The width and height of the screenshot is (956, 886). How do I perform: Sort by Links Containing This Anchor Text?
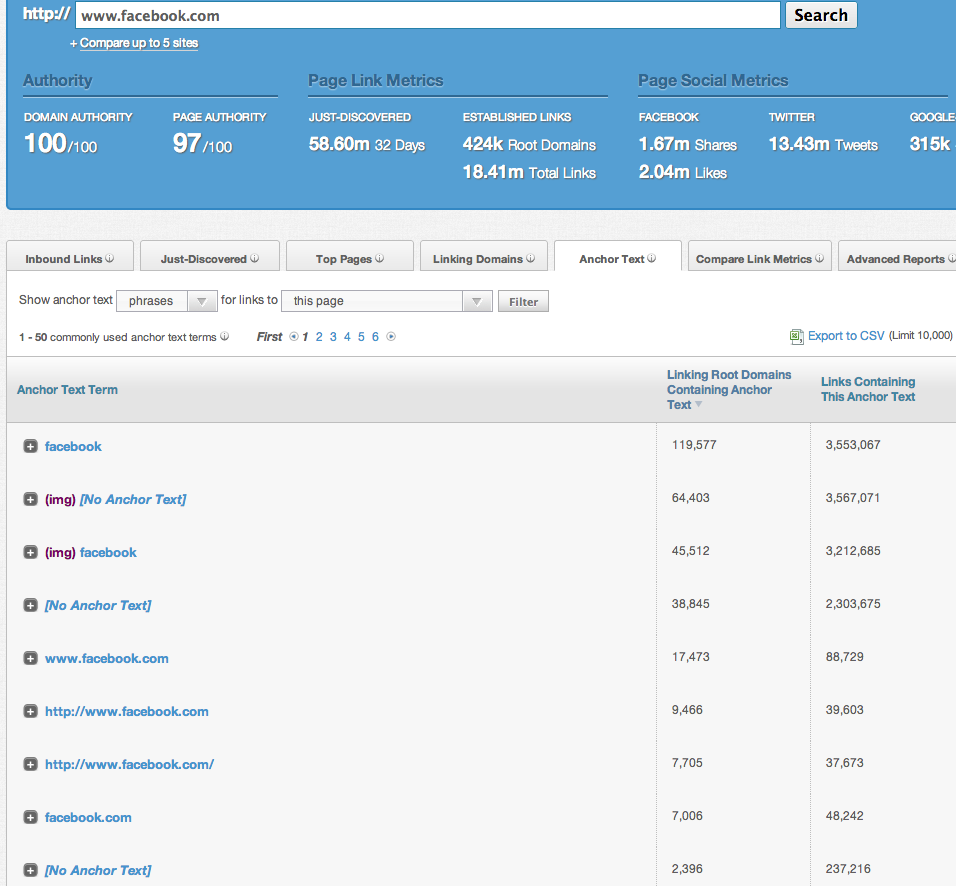coord(868,389)
